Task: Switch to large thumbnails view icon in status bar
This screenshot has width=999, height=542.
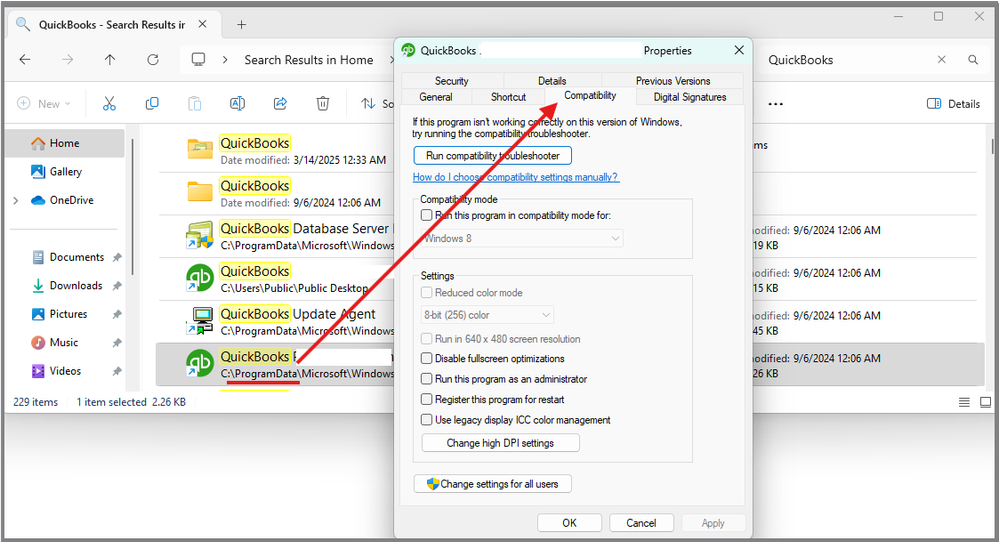Action: 985,402
